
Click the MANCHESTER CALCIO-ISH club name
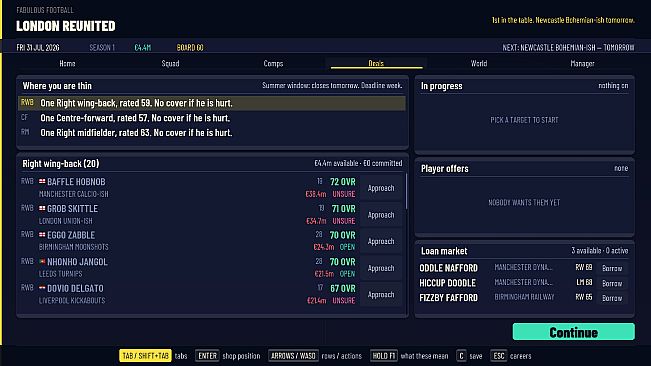[x=73, y=194]
